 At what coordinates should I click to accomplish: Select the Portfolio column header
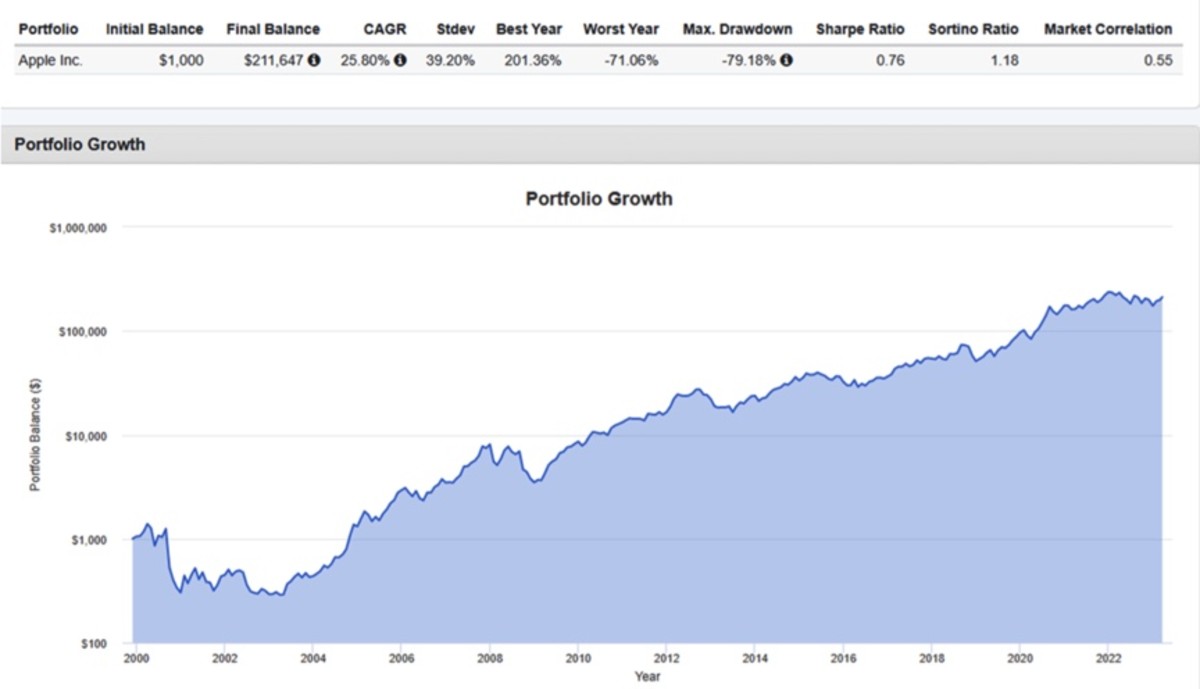pyautogui.click(x=48, y=29)
